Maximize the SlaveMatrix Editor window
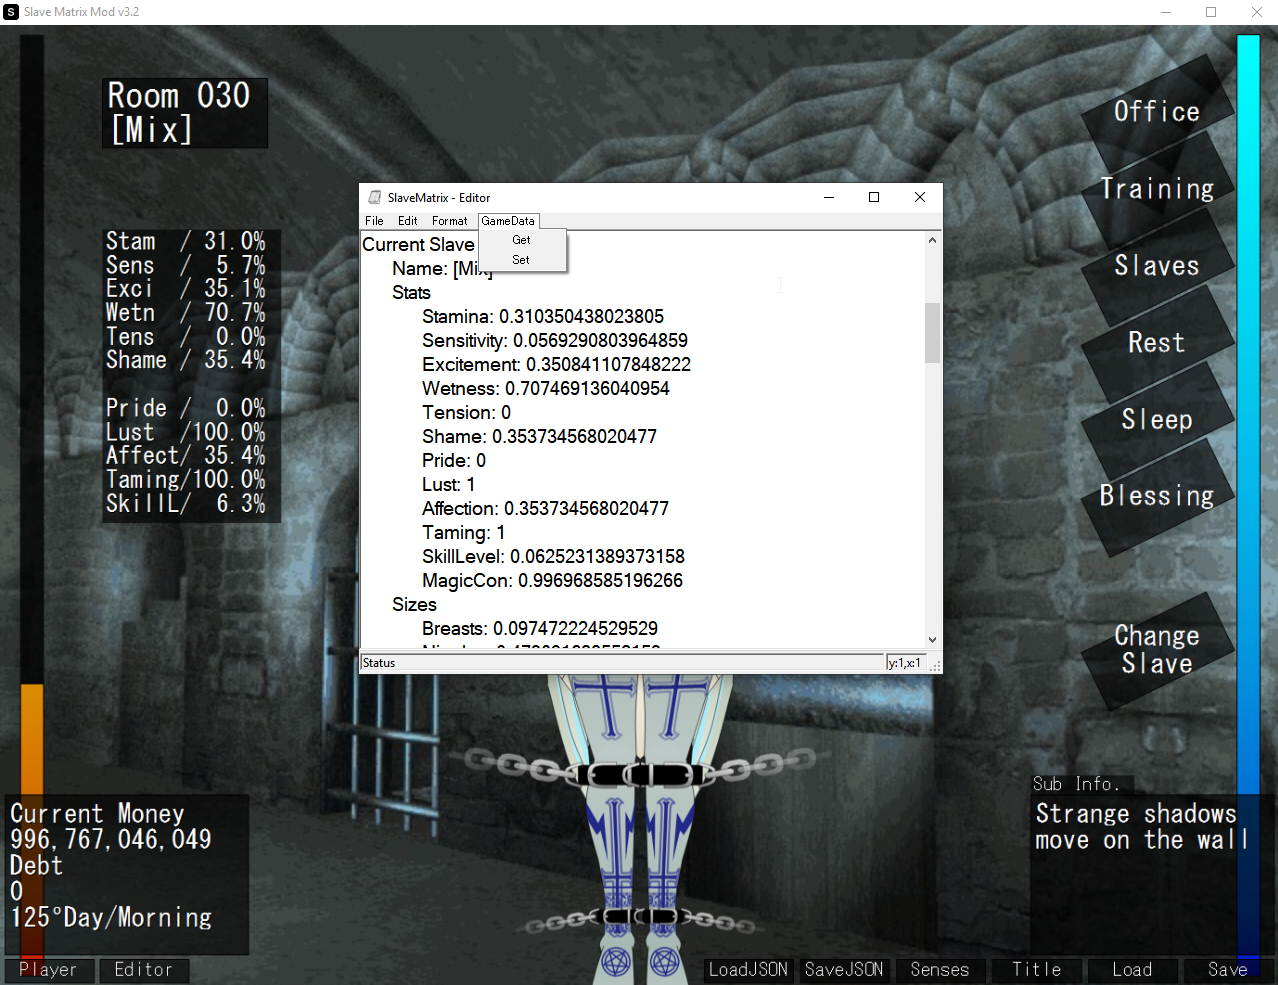Viewport: 1278px width, 985px height. pyautogui.click(x=874, y=197)
